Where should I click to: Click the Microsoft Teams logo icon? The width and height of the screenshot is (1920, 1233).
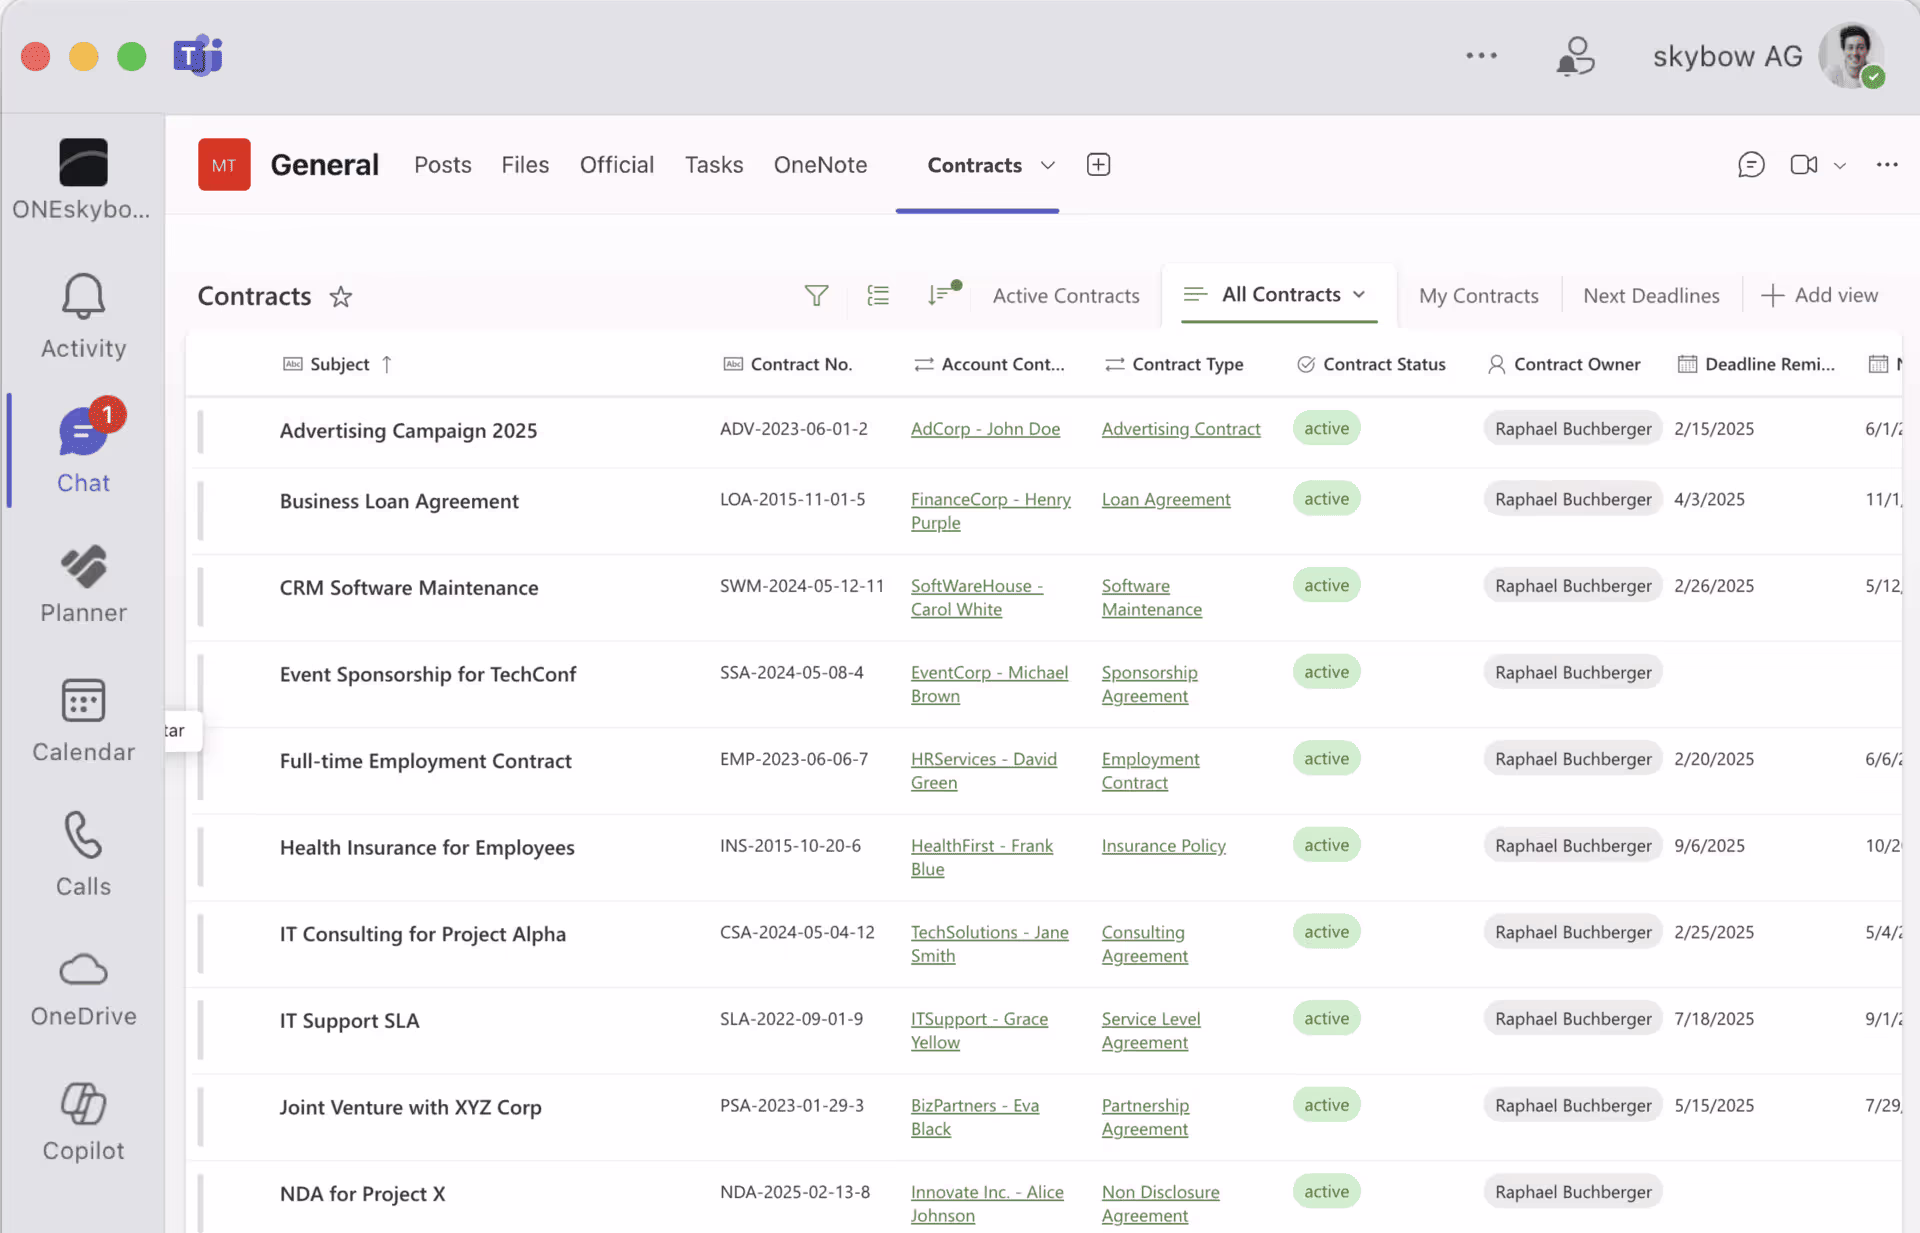[x=198, y=56]
